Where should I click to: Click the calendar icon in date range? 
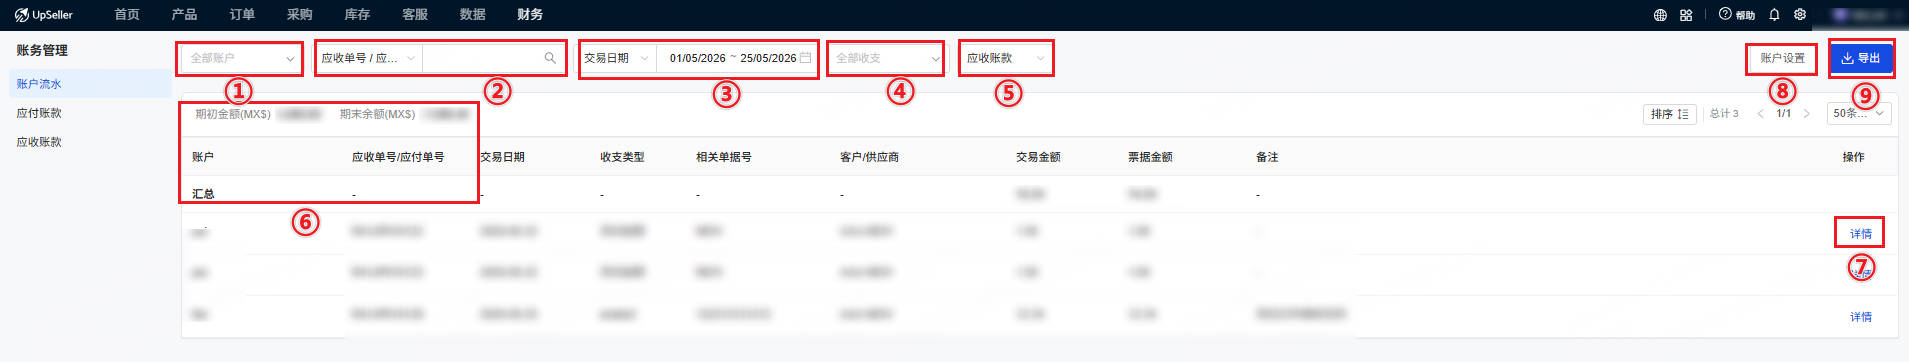pos(805,58)
